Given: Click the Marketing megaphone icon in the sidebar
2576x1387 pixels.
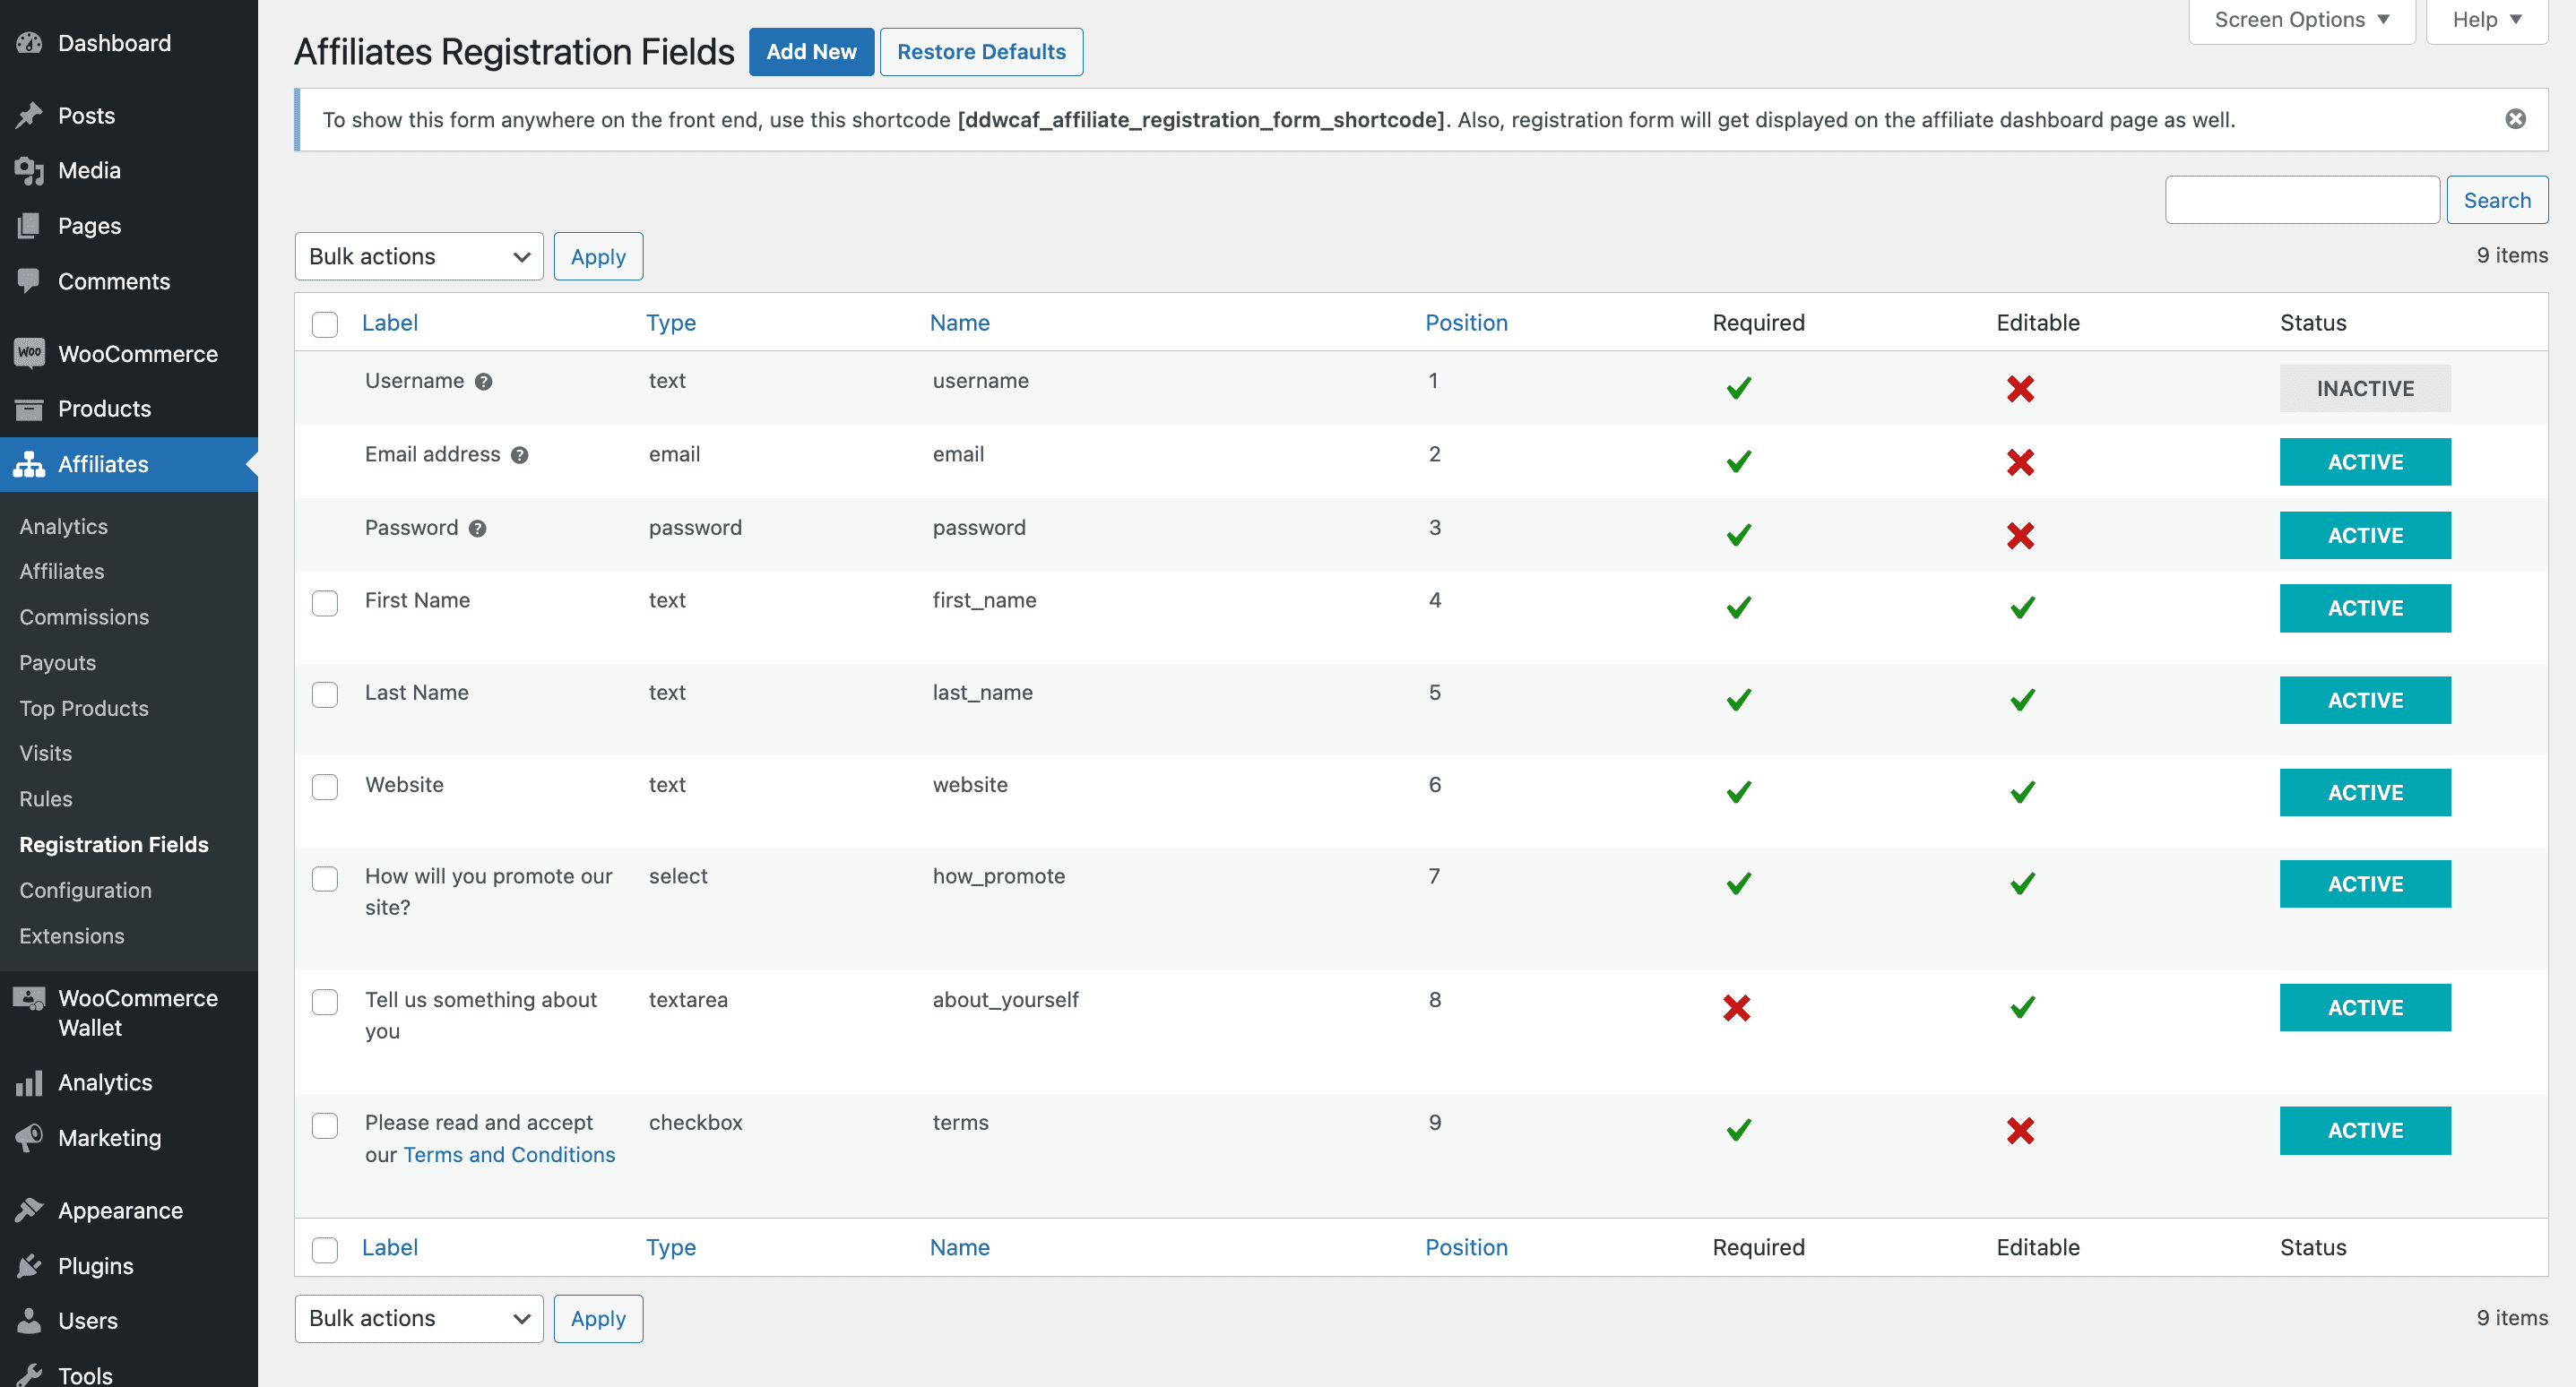Looking at the screenshot, I should point(29,1138).
